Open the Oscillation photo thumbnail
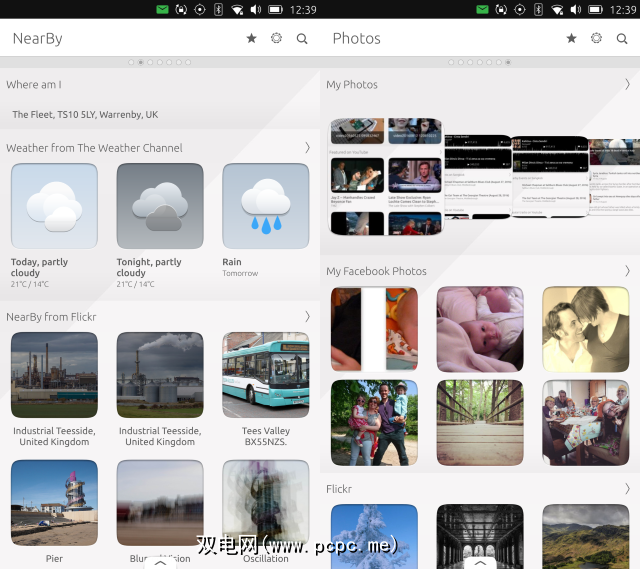Screen dimensions: 640x569 coord(266,503)
